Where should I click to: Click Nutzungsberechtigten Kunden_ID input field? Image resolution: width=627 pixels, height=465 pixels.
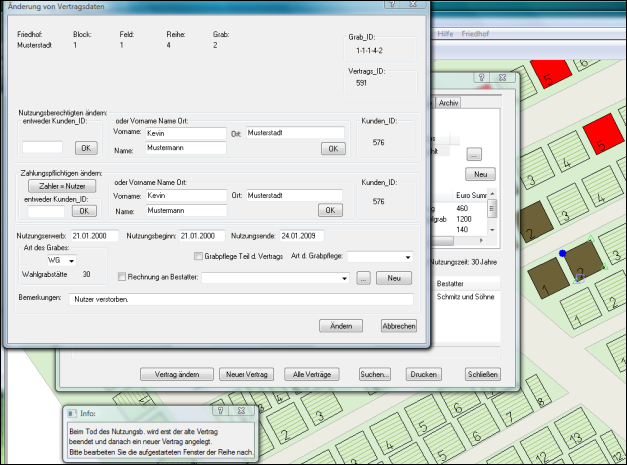click(42, 147)
